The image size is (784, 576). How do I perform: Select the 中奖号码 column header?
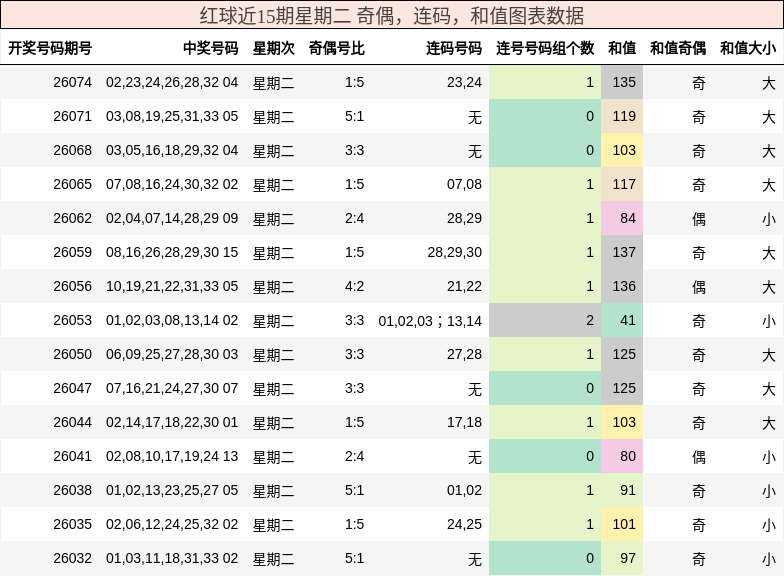coord(210,48)
